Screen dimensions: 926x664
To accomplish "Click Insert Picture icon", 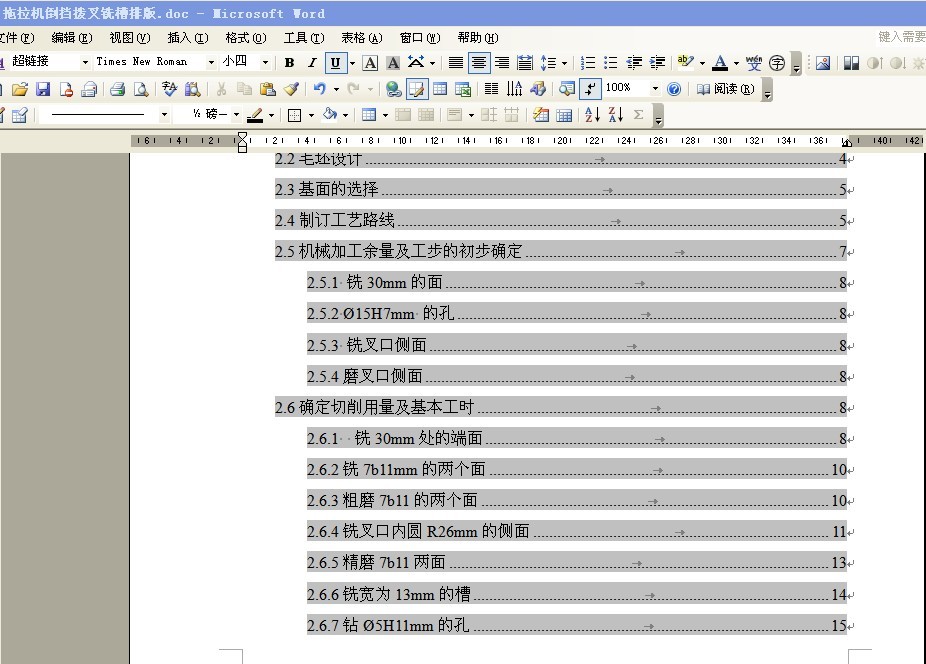I will point(823,63).
